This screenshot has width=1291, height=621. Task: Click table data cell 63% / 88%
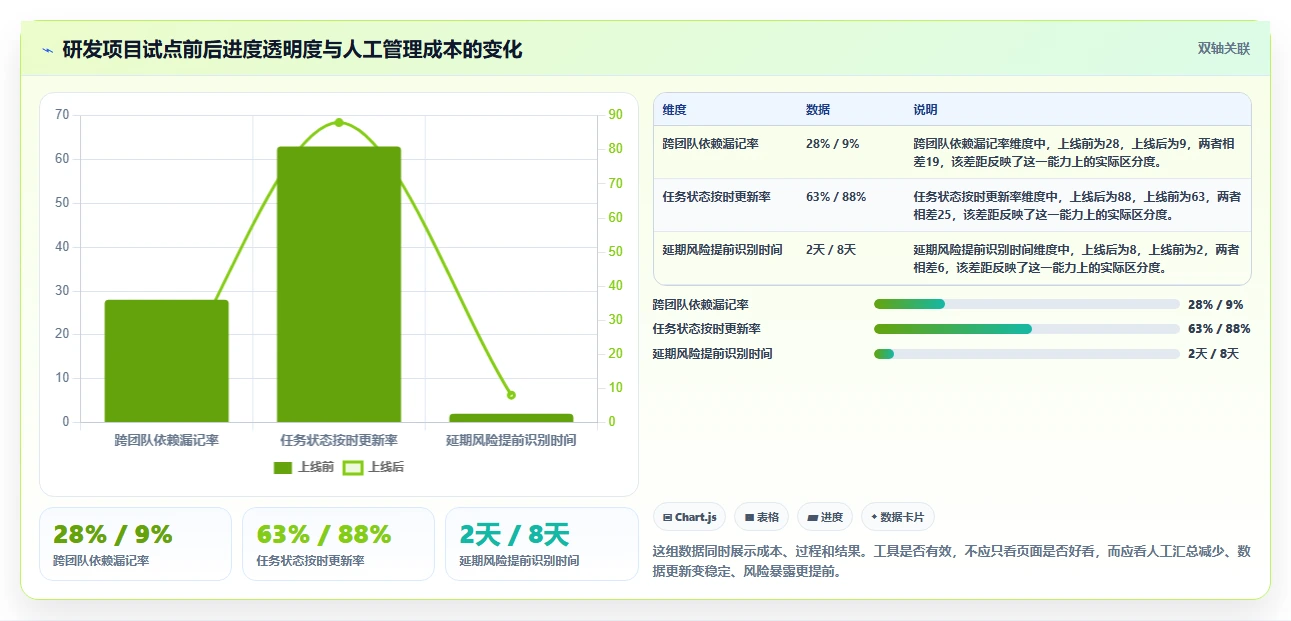[x=836, y=197]
